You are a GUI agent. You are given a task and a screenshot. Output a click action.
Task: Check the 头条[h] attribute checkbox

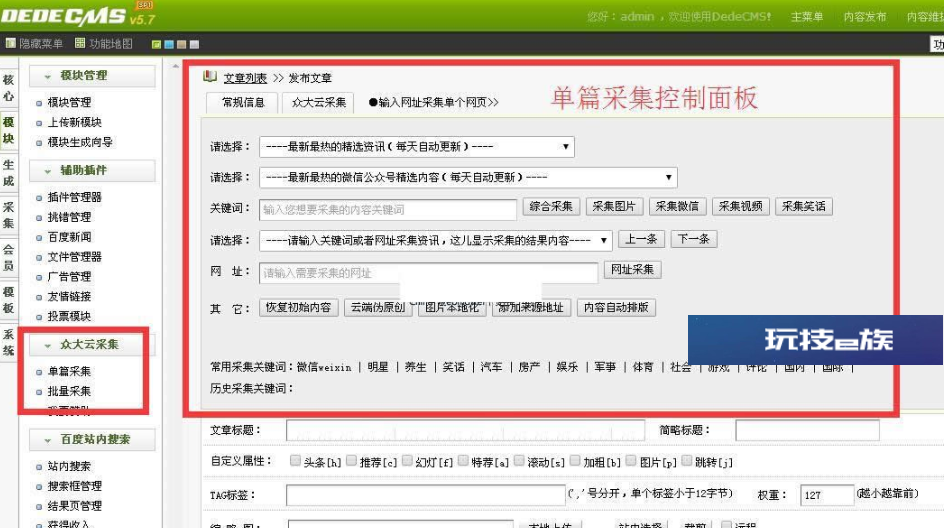pos(295,461)
